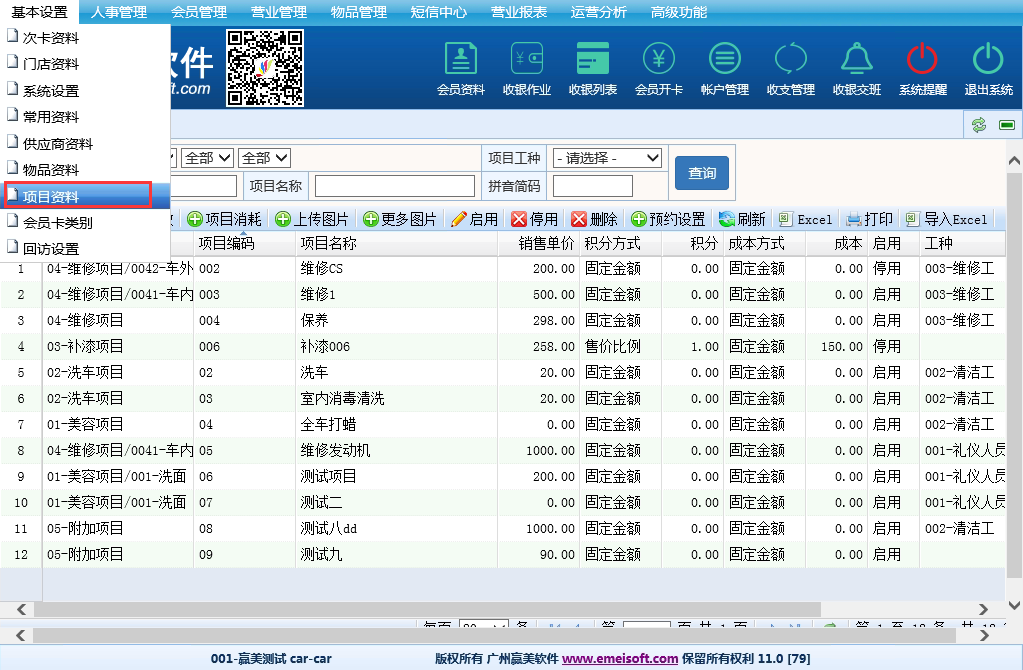Open the 收银交班 shift handover bell icon
The width and height of the screenshot is (1023, 670).
click(856, 67)
